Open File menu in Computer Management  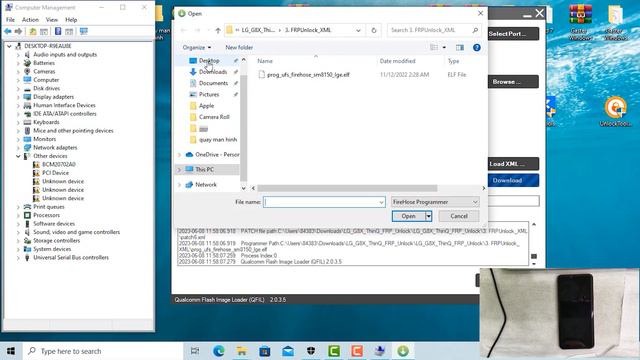tap(10, 20)
